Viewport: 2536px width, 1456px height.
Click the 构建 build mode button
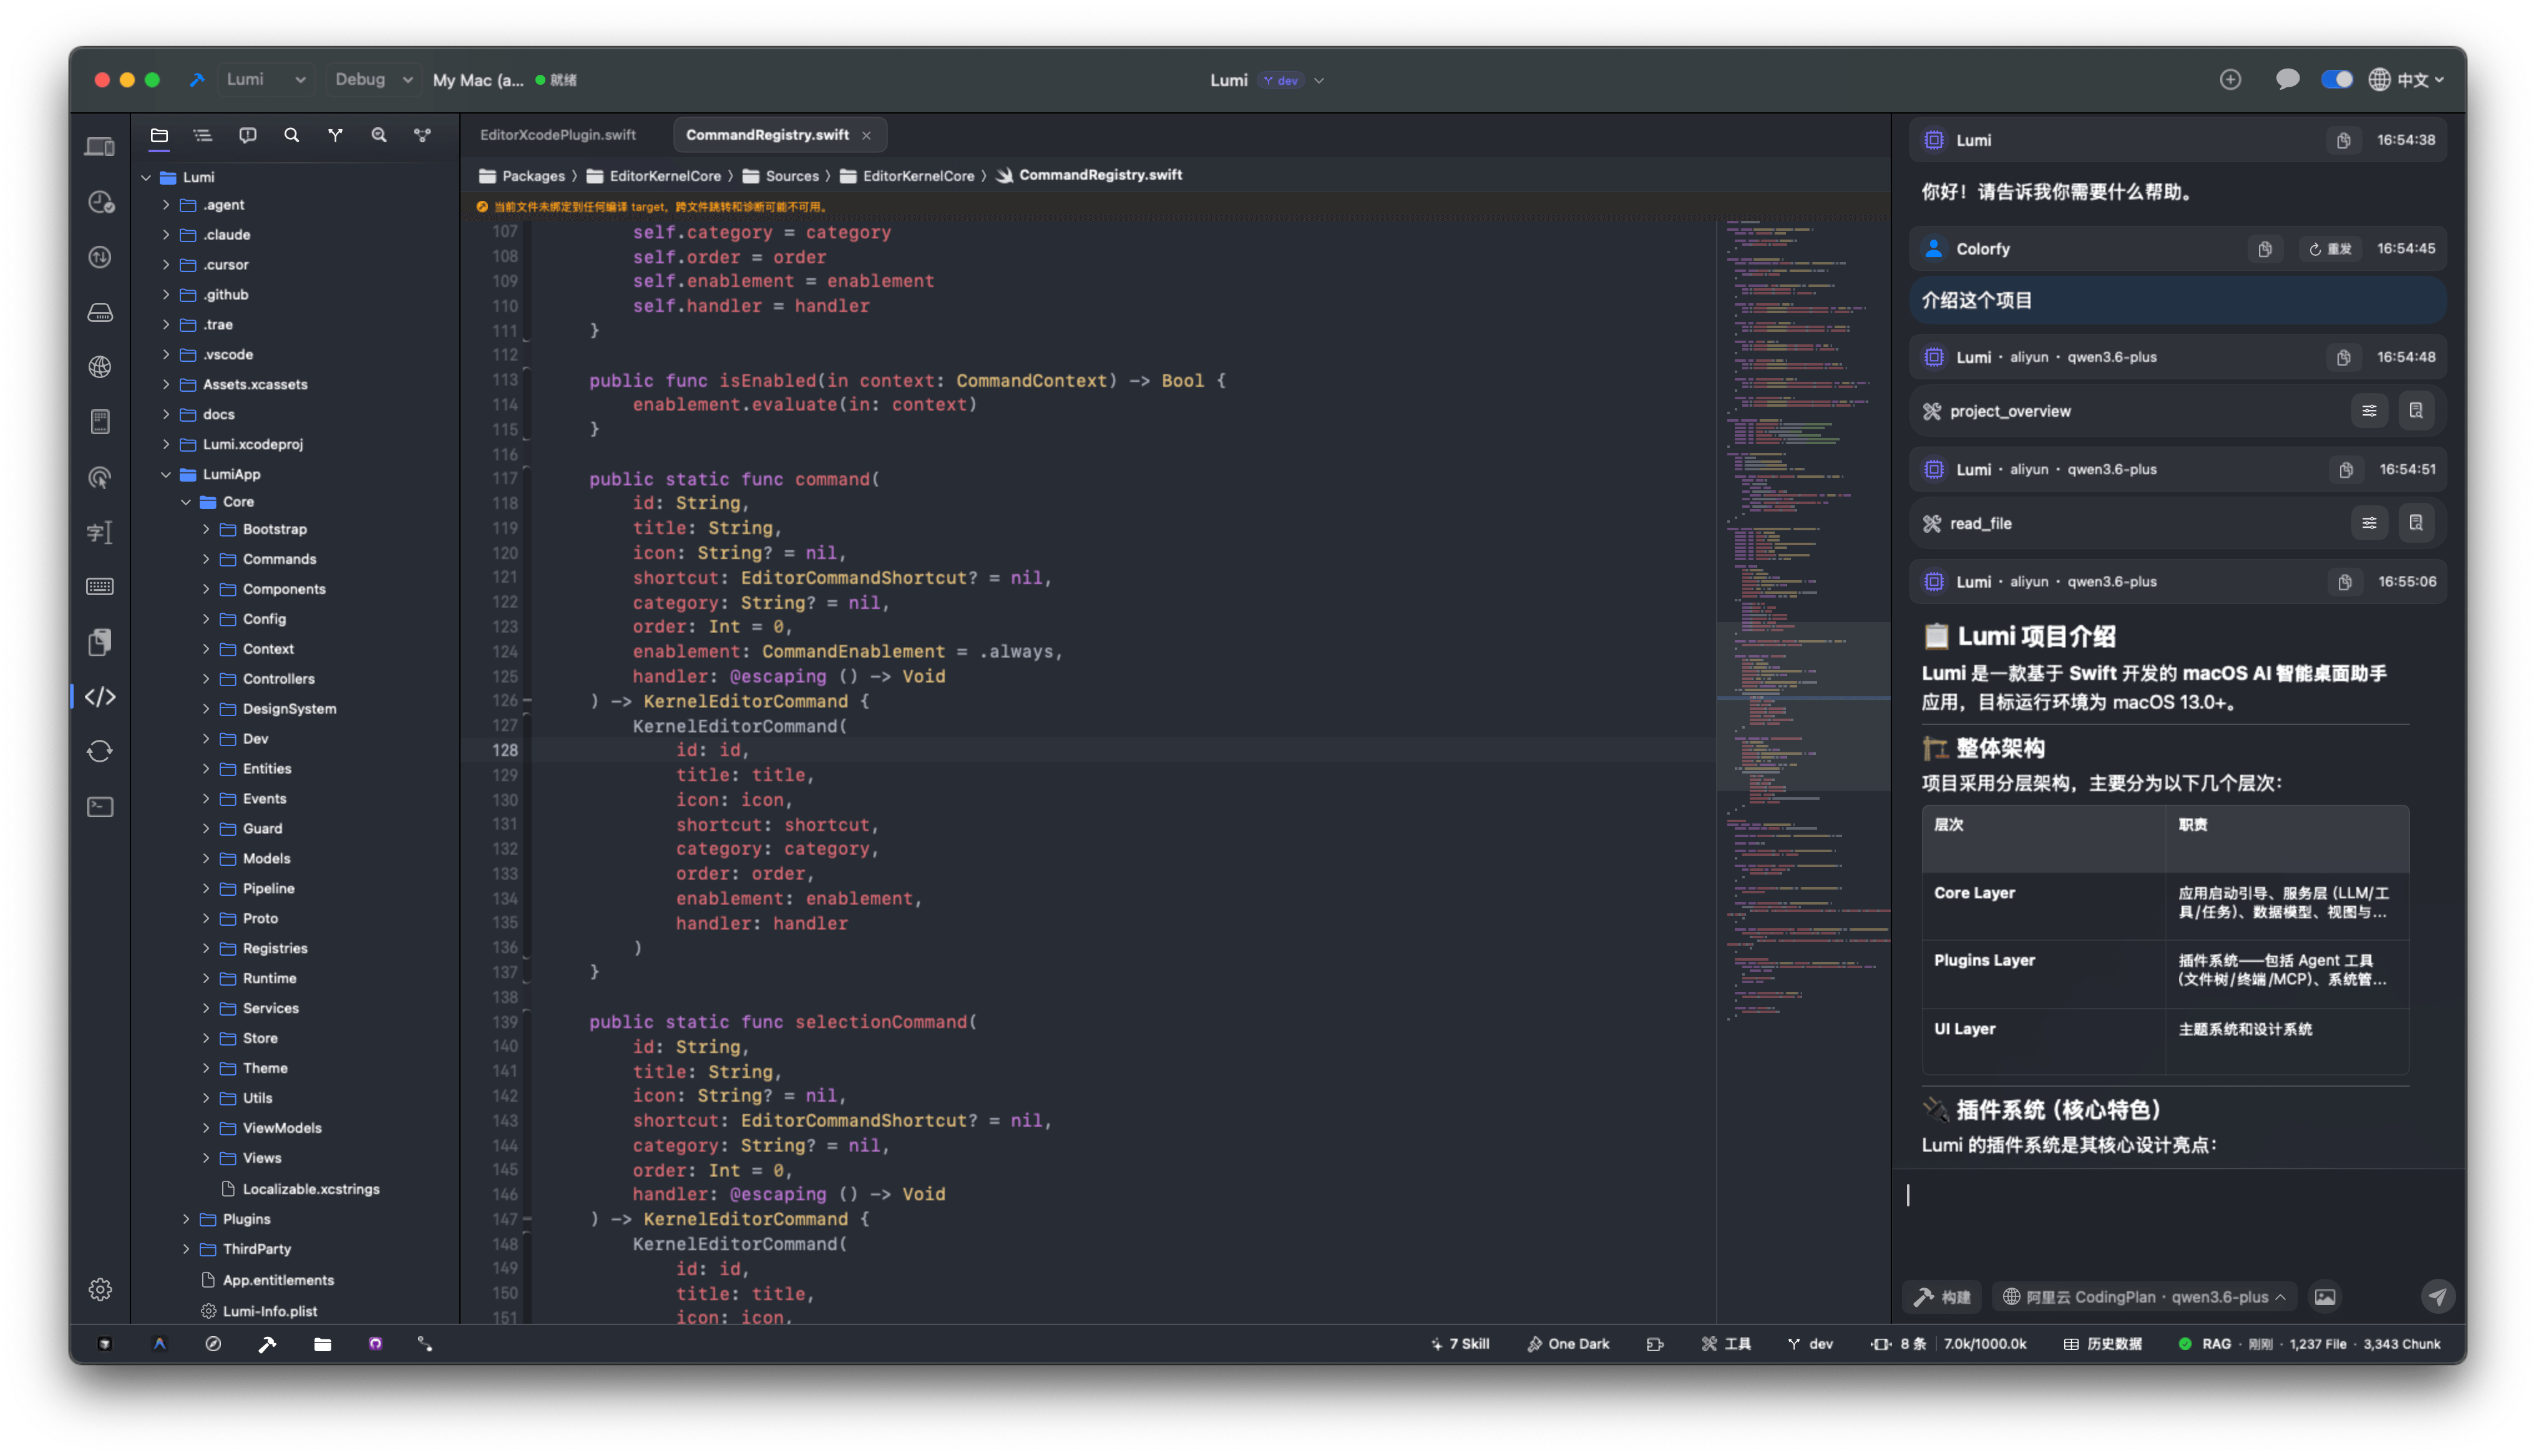1941,1297
